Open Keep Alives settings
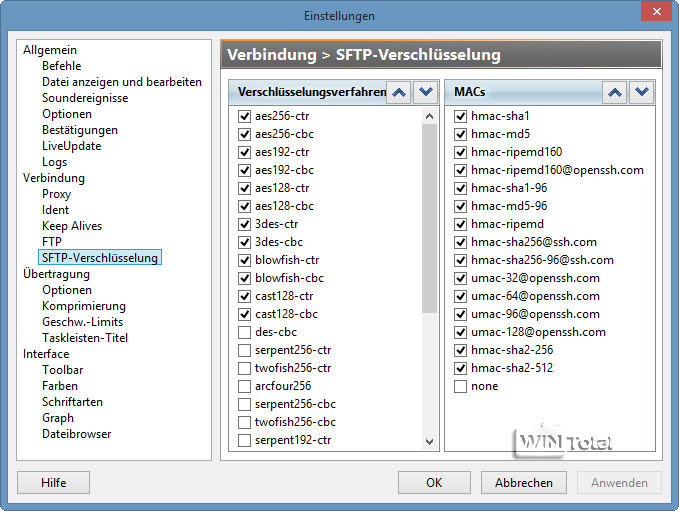This screenshot has height=511, width=679. 72,226
